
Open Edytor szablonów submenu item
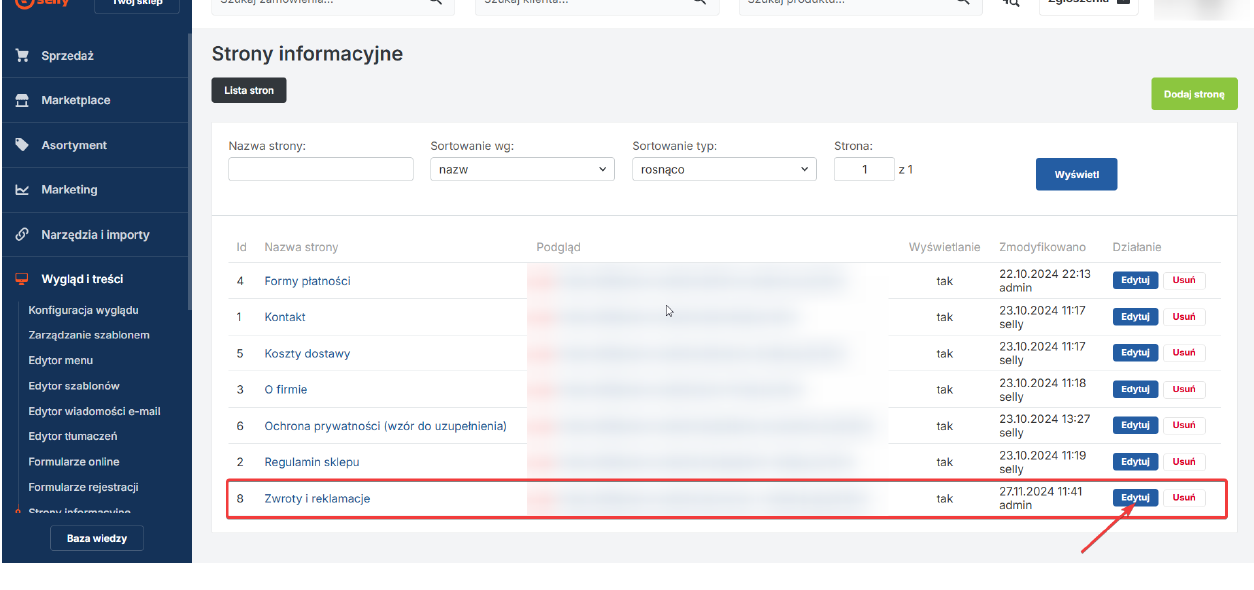coord(74,386)
